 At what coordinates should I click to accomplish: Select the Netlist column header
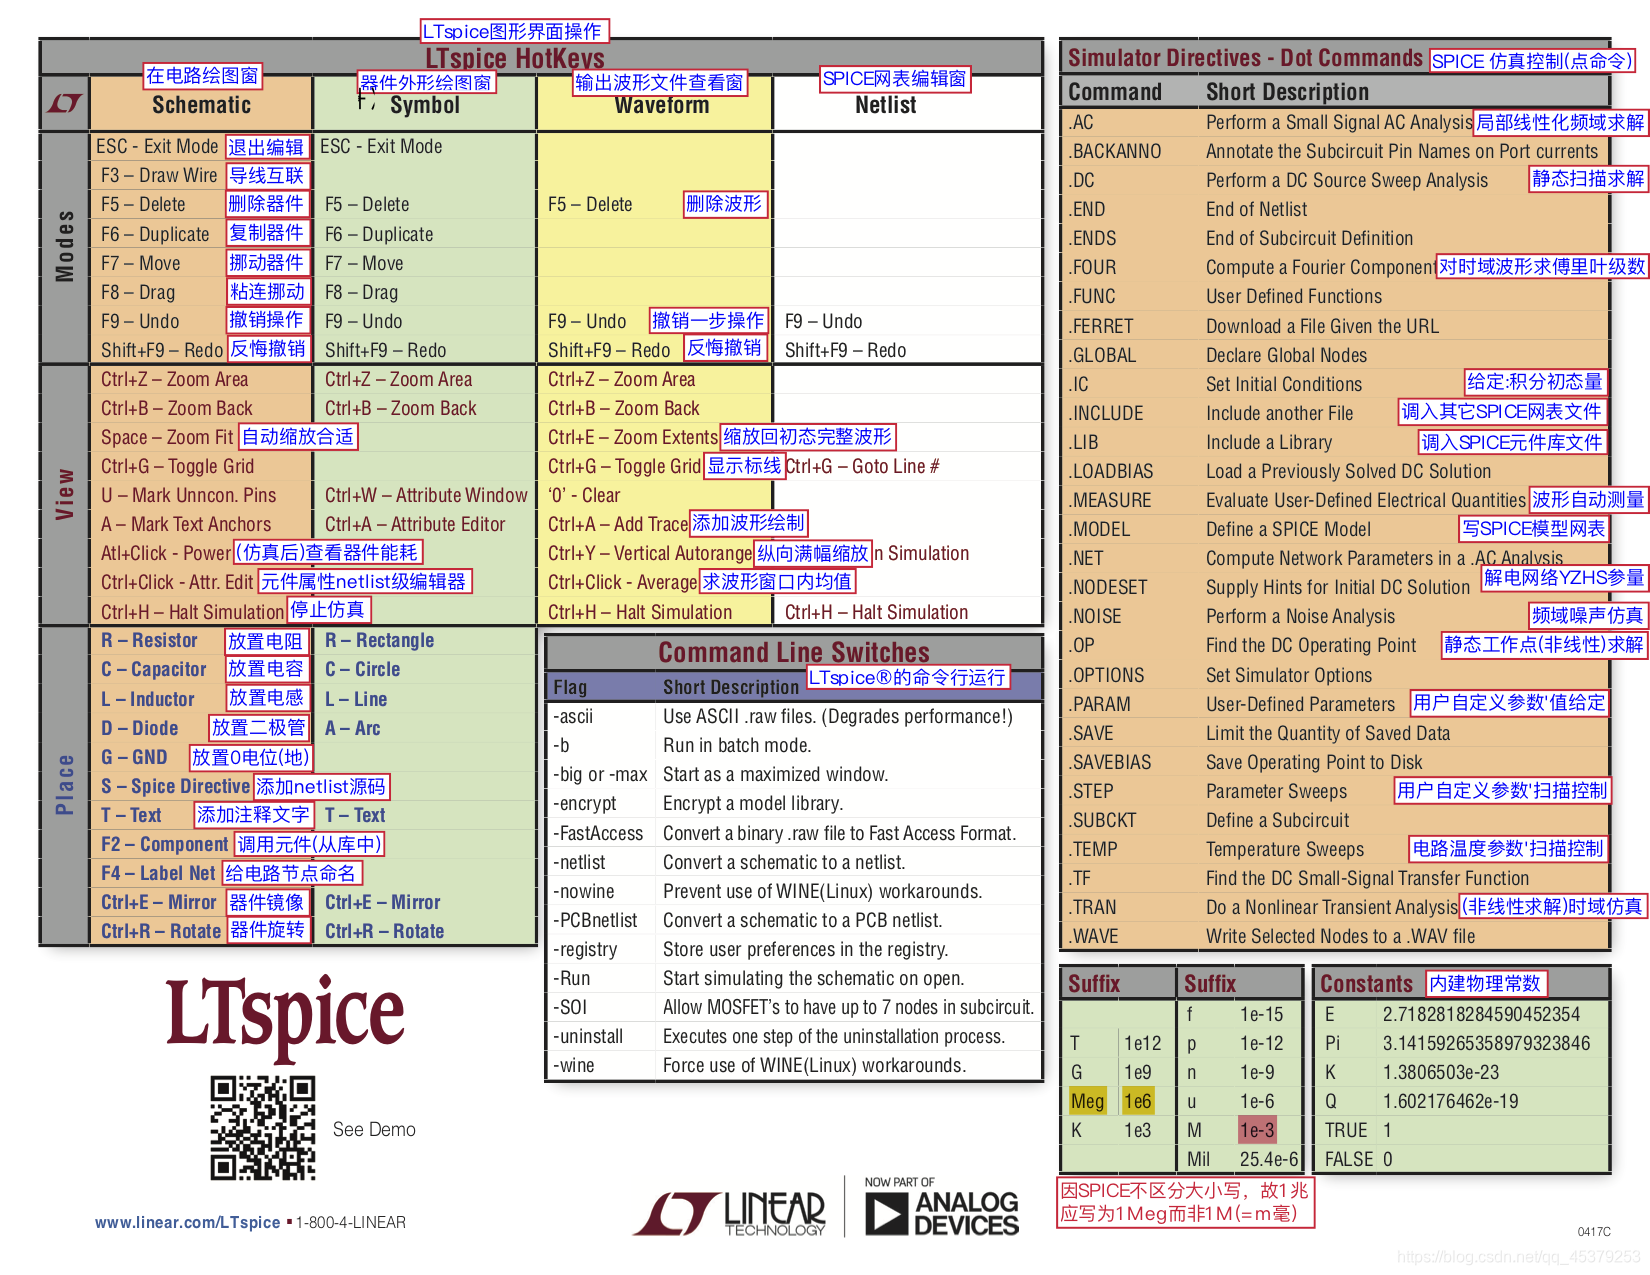click(x=885, y=105)
